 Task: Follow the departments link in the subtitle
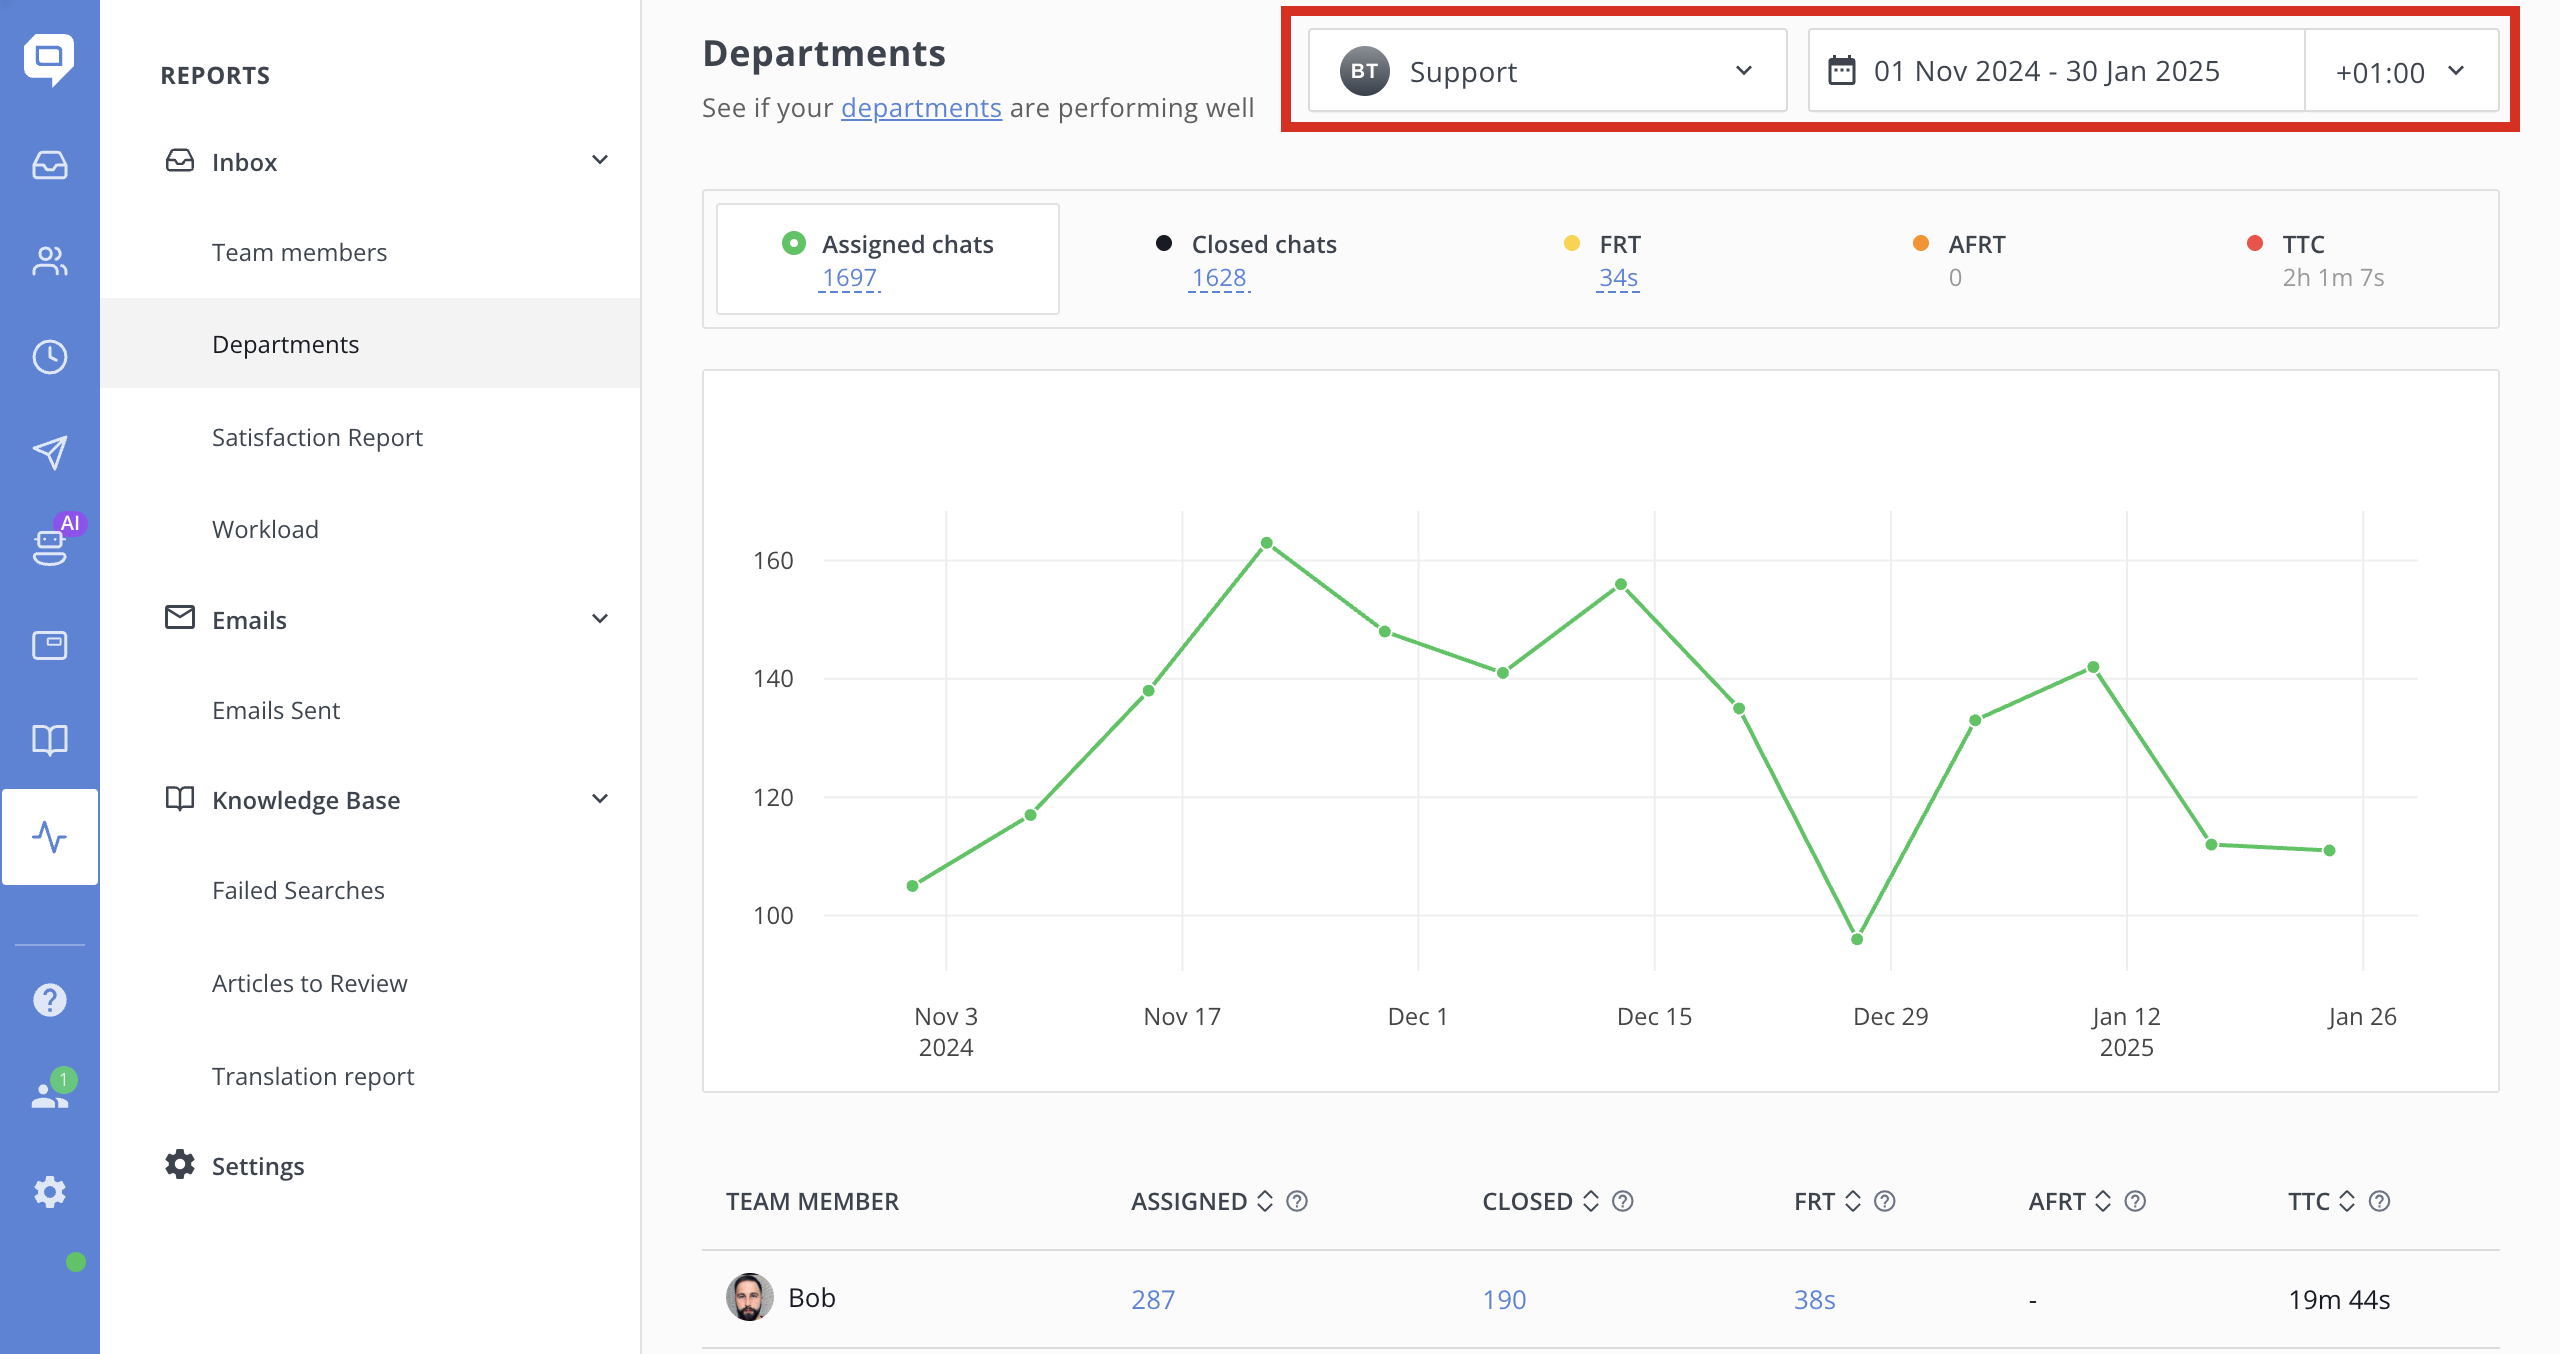pos(921,107)
